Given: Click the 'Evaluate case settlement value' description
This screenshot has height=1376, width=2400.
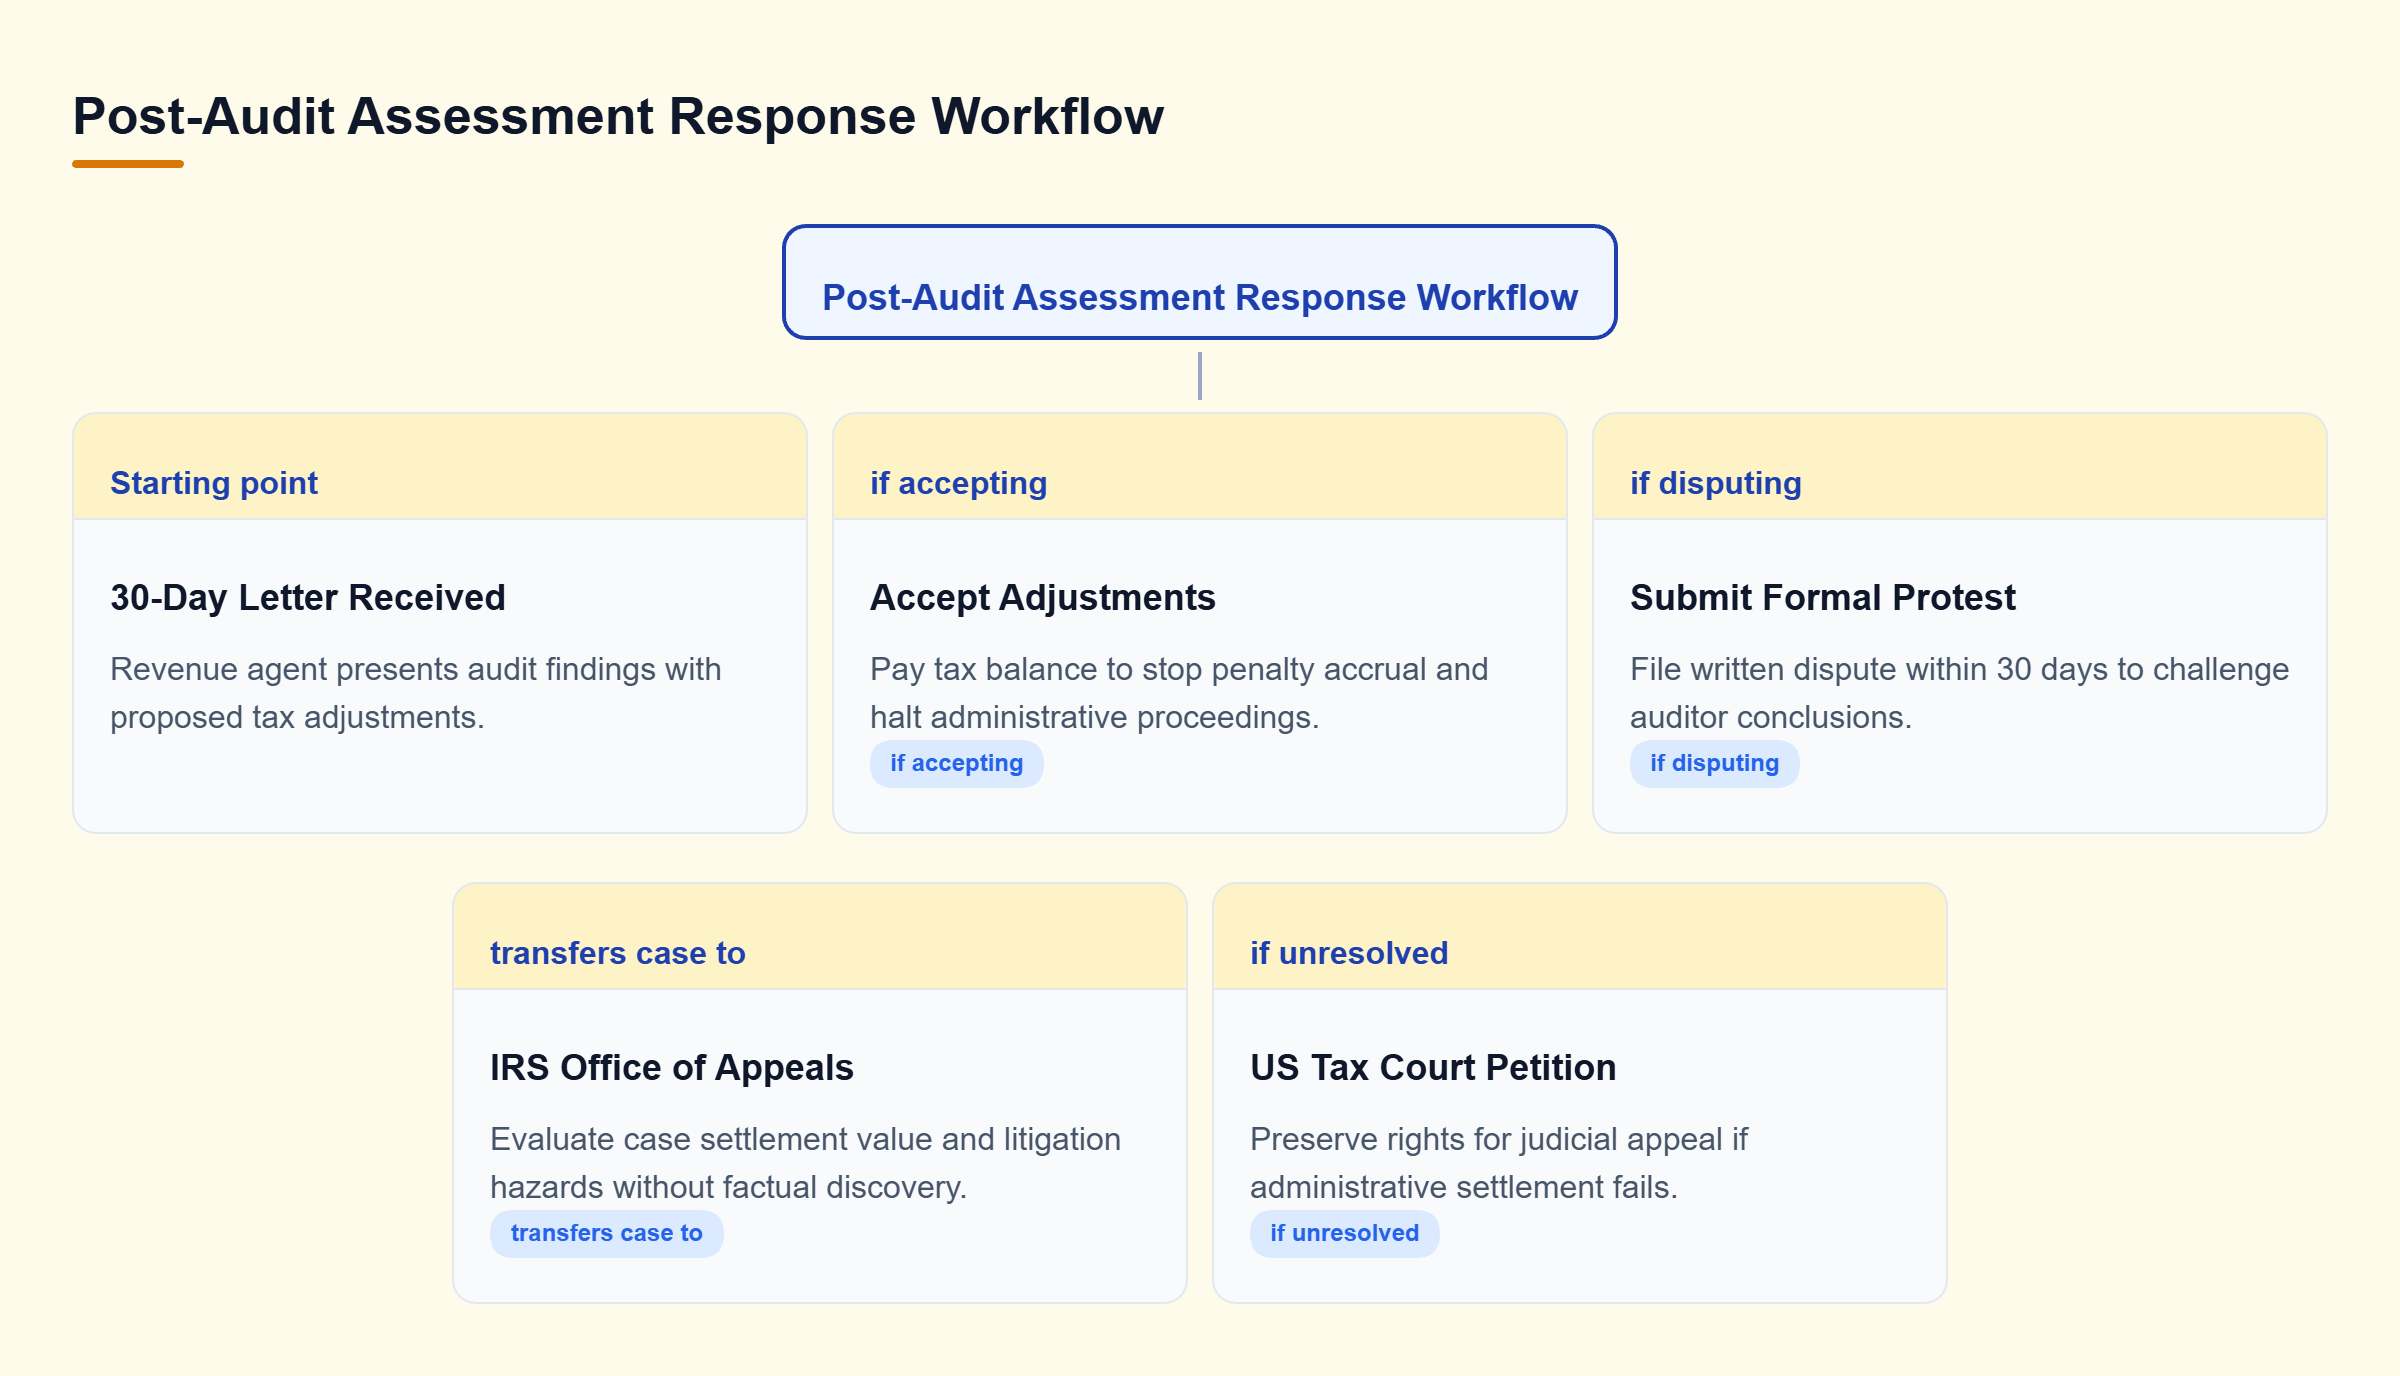Looking at the screenshot, I should 806,1163.
